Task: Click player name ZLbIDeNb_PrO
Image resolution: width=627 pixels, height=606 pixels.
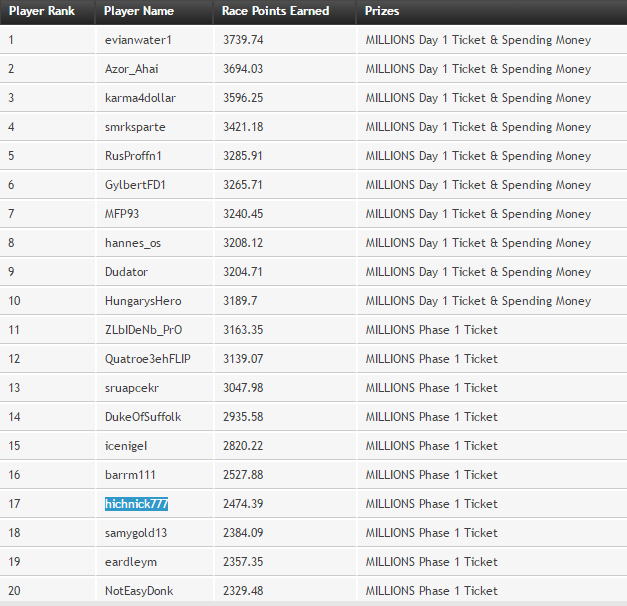Action: pos(143,330)
